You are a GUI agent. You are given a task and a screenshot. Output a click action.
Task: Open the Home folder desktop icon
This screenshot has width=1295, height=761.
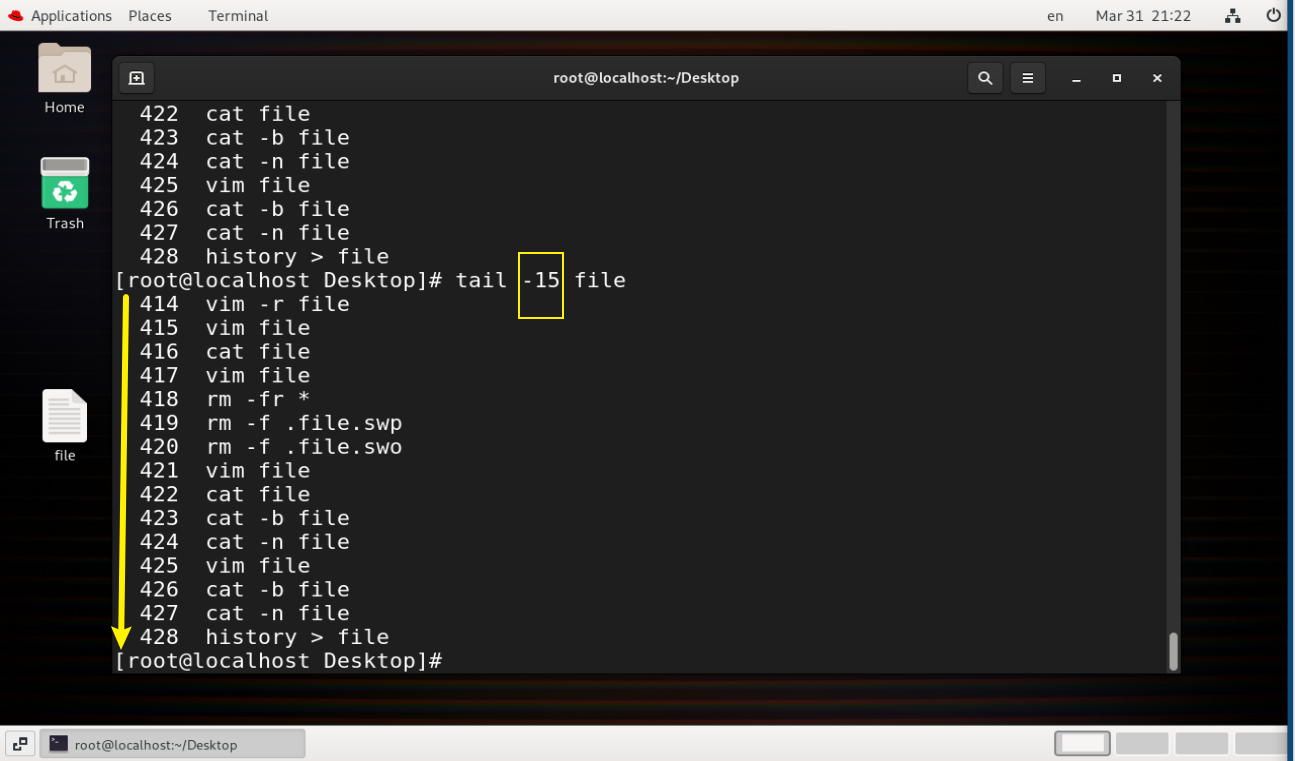(64, 68)
